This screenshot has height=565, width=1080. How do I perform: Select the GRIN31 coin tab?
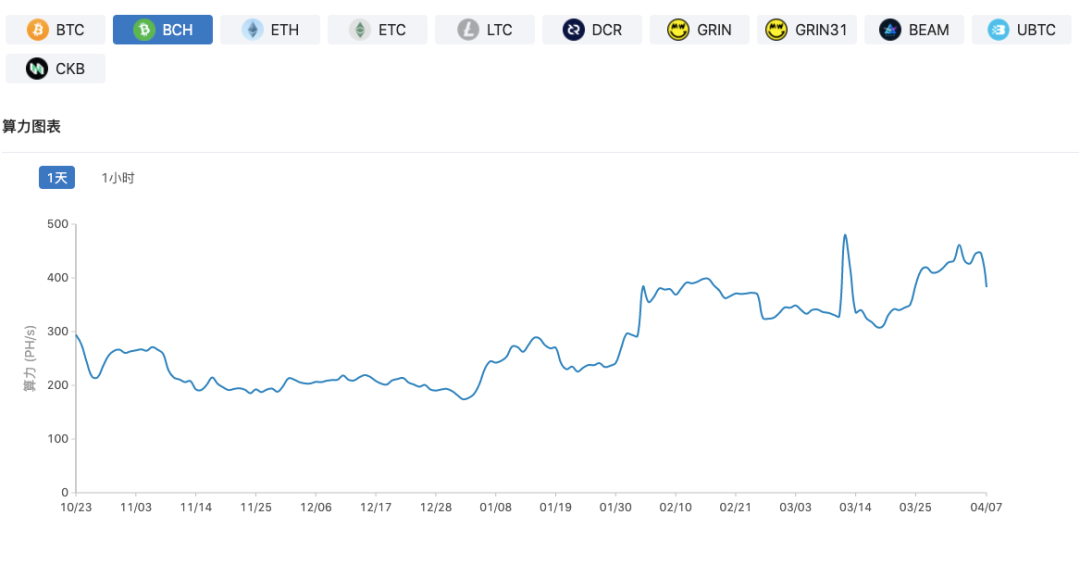[x=808, y=30]
